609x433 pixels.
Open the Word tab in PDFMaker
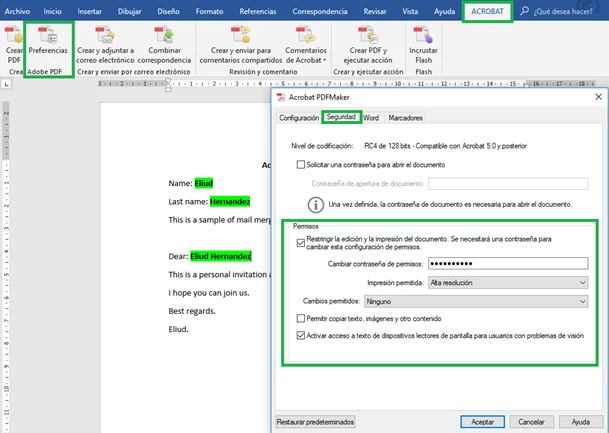point(371,118)
